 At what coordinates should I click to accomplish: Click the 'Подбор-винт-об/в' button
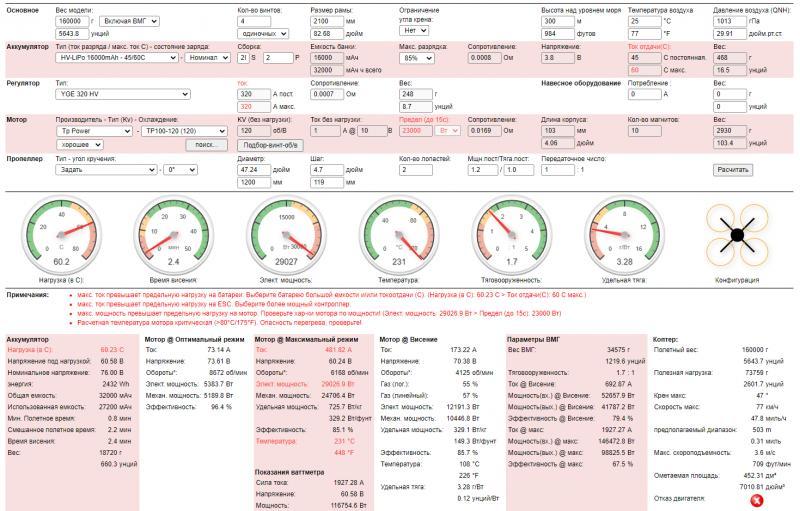[271, 145]
